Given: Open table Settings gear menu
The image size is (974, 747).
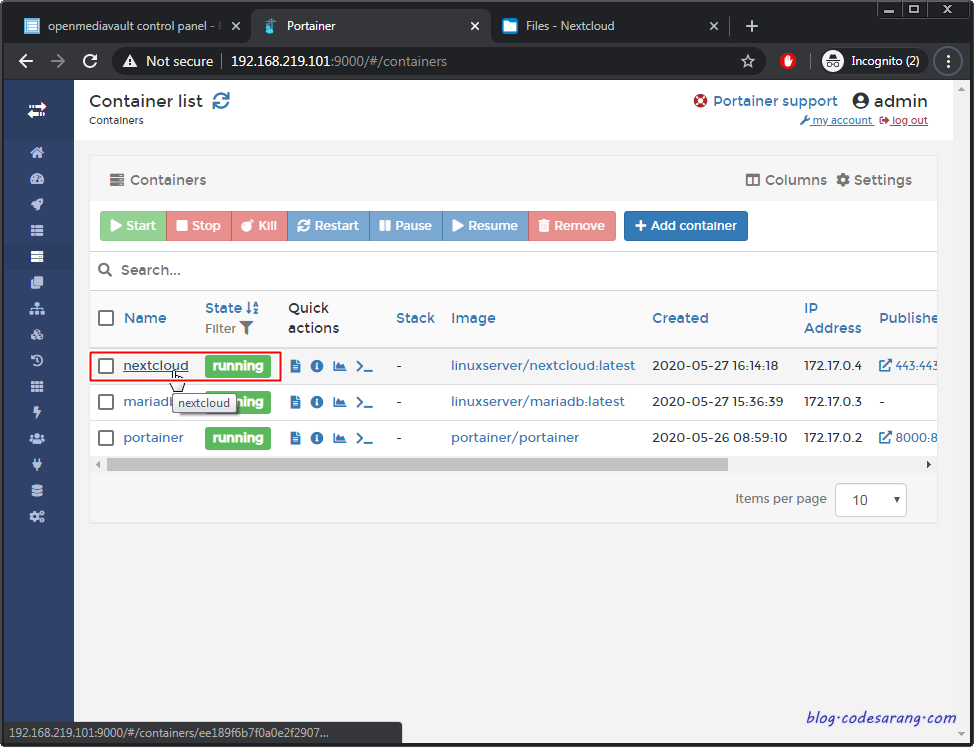Looking at the screenshot, I should pos(874,180).
